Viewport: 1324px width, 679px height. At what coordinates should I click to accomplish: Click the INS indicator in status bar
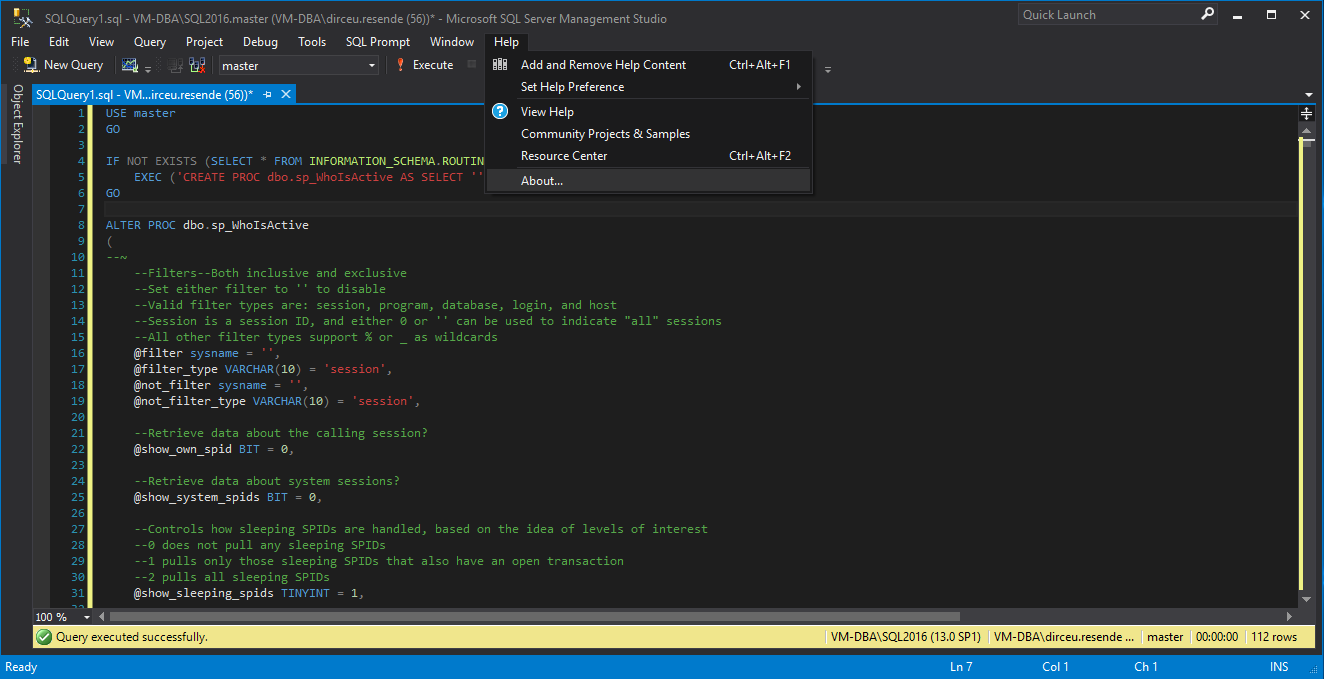pyautogui.click(x=1279, y=667)
